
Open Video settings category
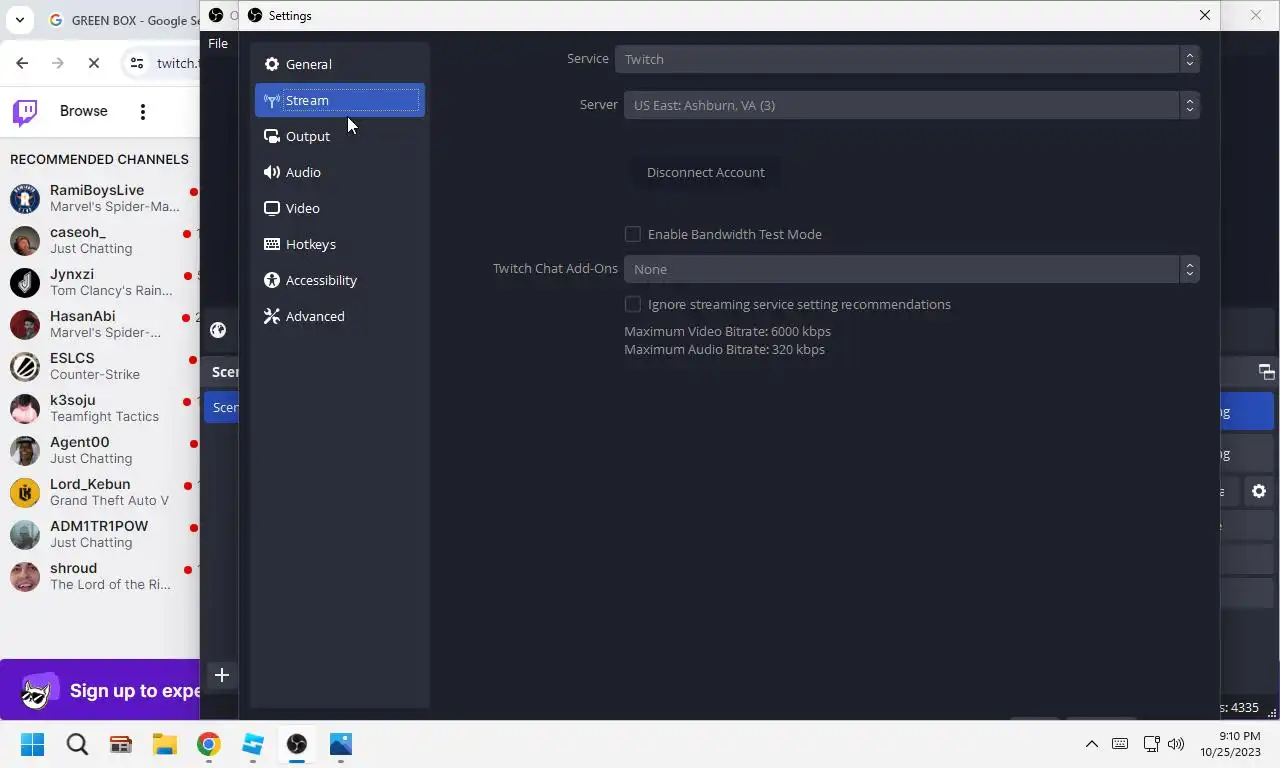click(x=340, y=208)
